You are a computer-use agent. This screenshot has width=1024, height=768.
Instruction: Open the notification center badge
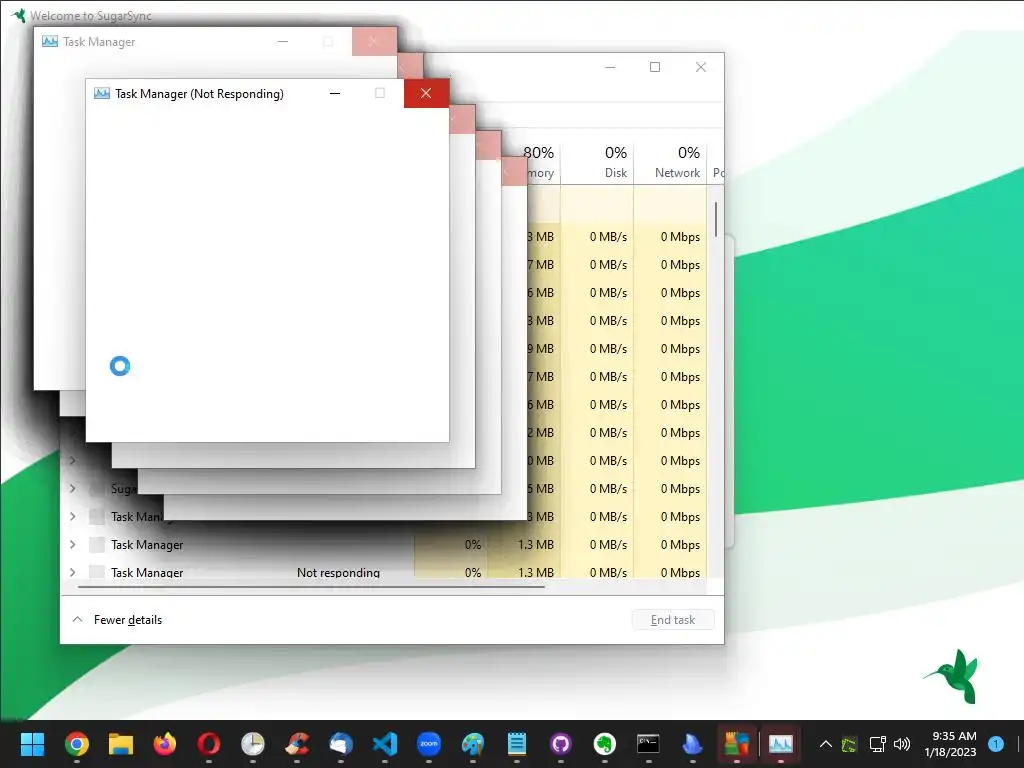996,744
